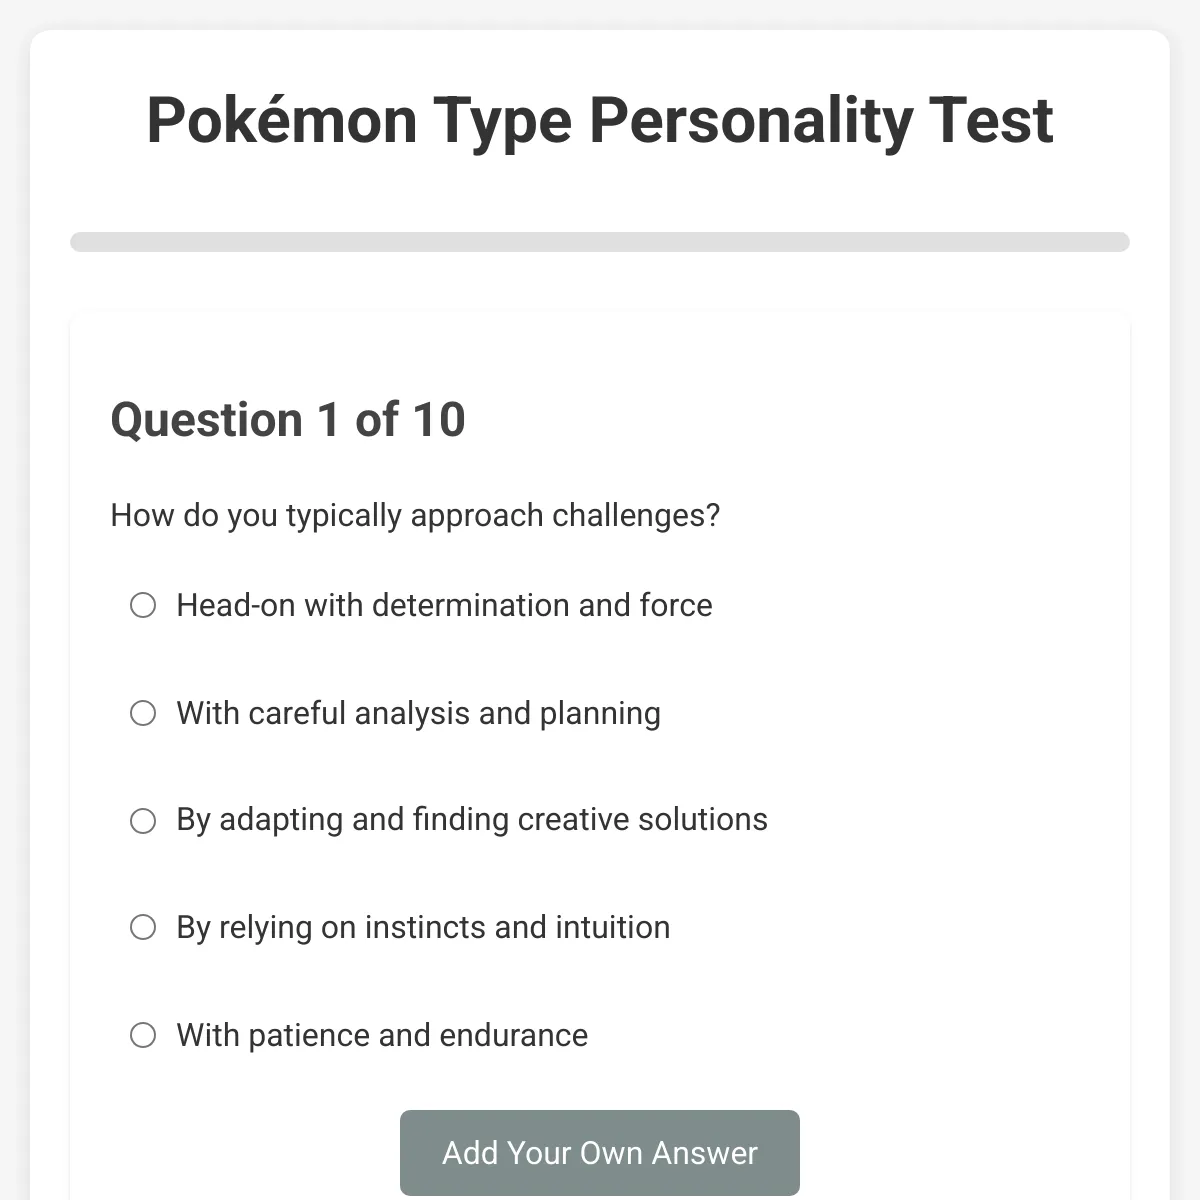
Task: Answer the question with the force-based option circle
Action: tap(143, 605)
